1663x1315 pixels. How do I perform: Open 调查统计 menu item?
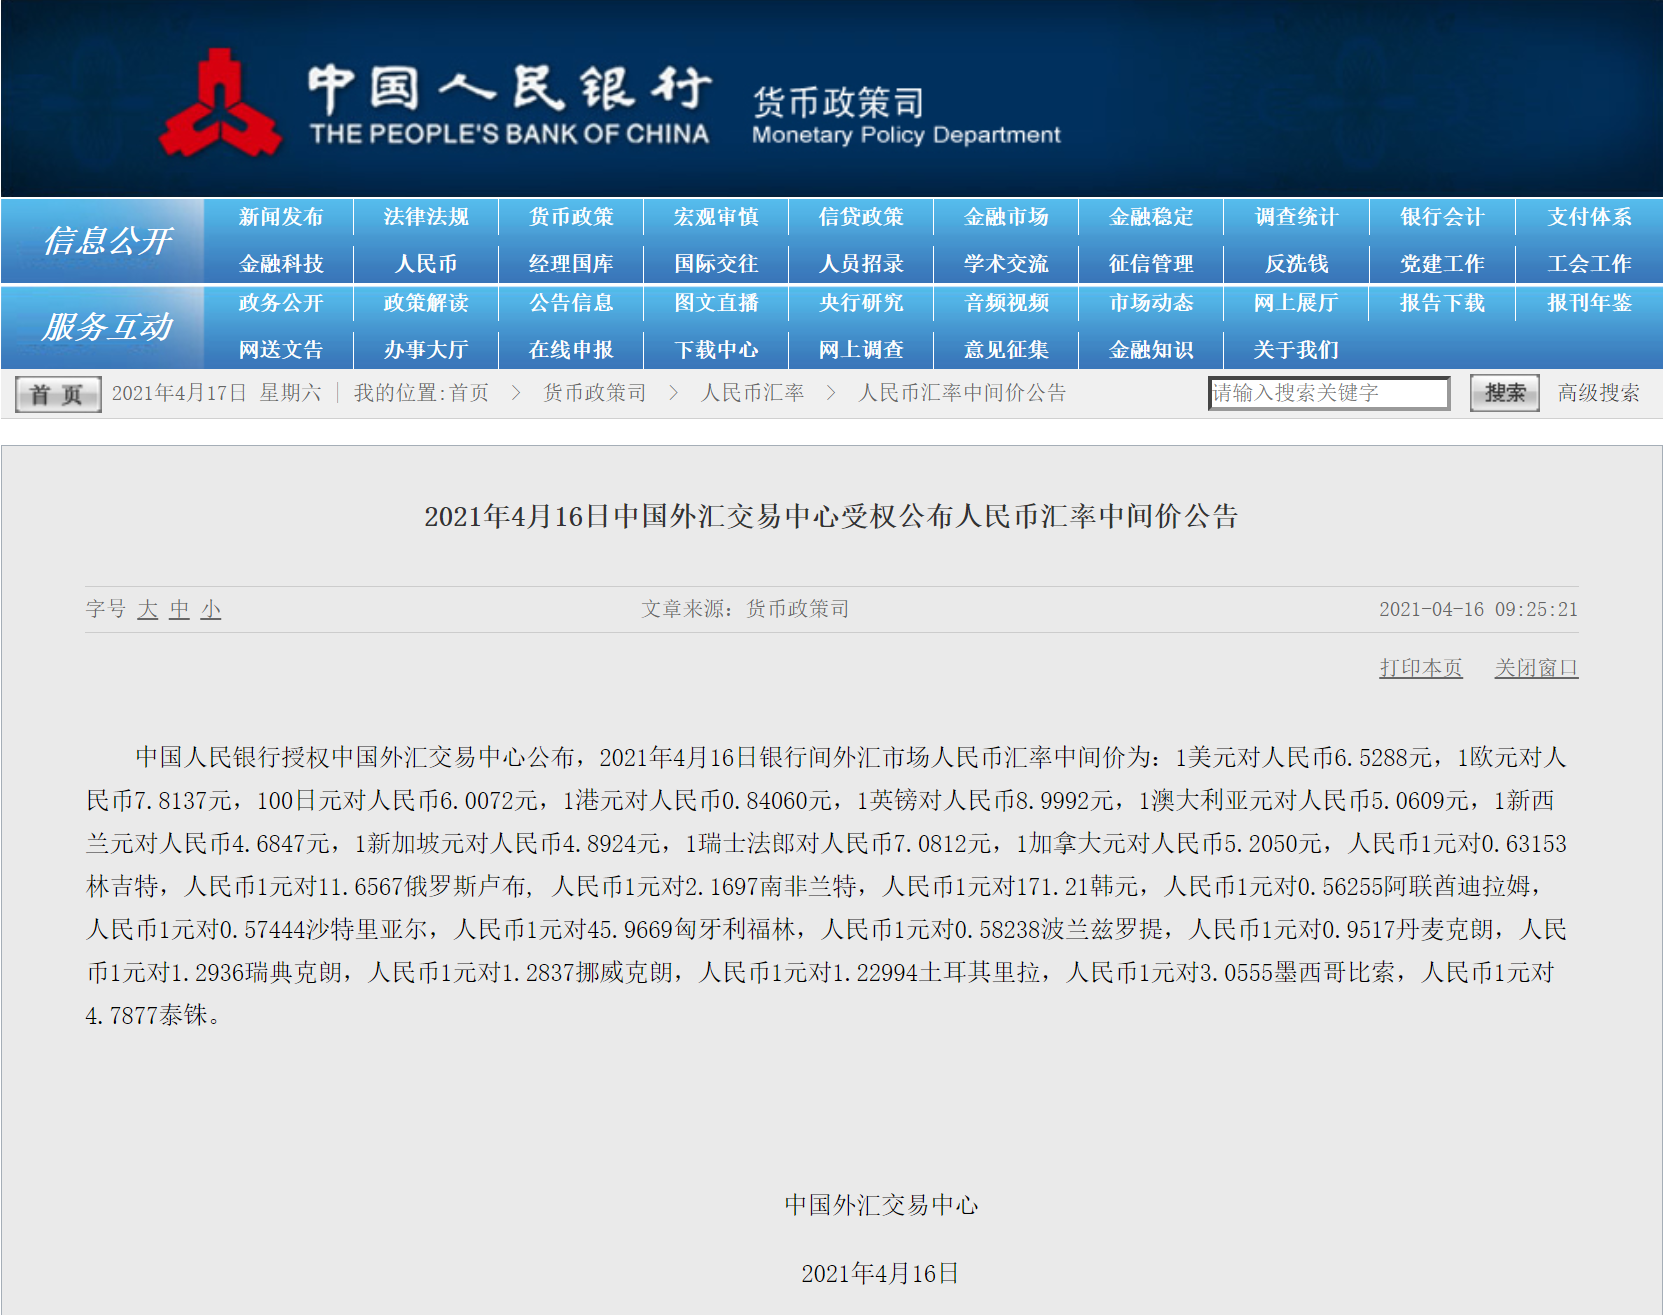click(x=1296, y=217)
